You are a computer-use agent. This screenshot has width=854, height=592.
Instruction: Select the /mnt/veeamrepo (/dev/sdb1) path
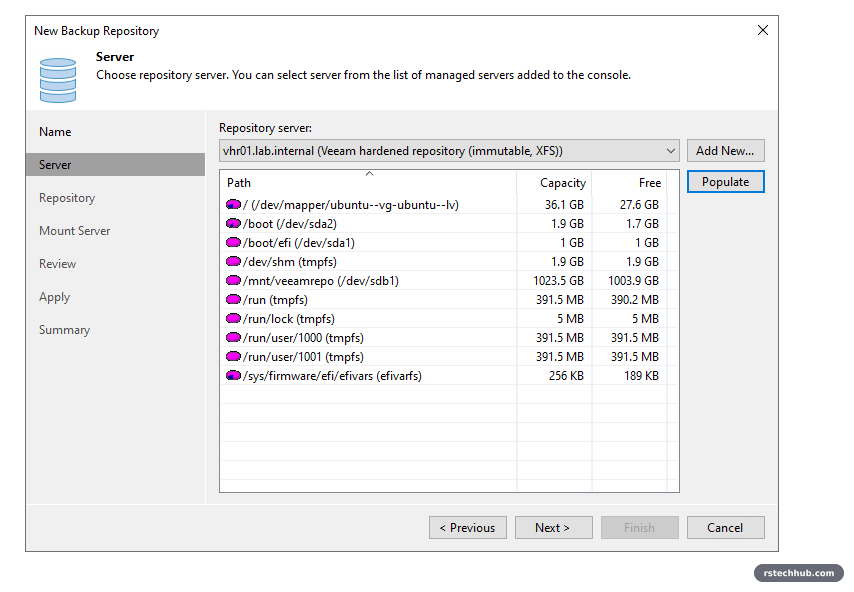(321, 280)
